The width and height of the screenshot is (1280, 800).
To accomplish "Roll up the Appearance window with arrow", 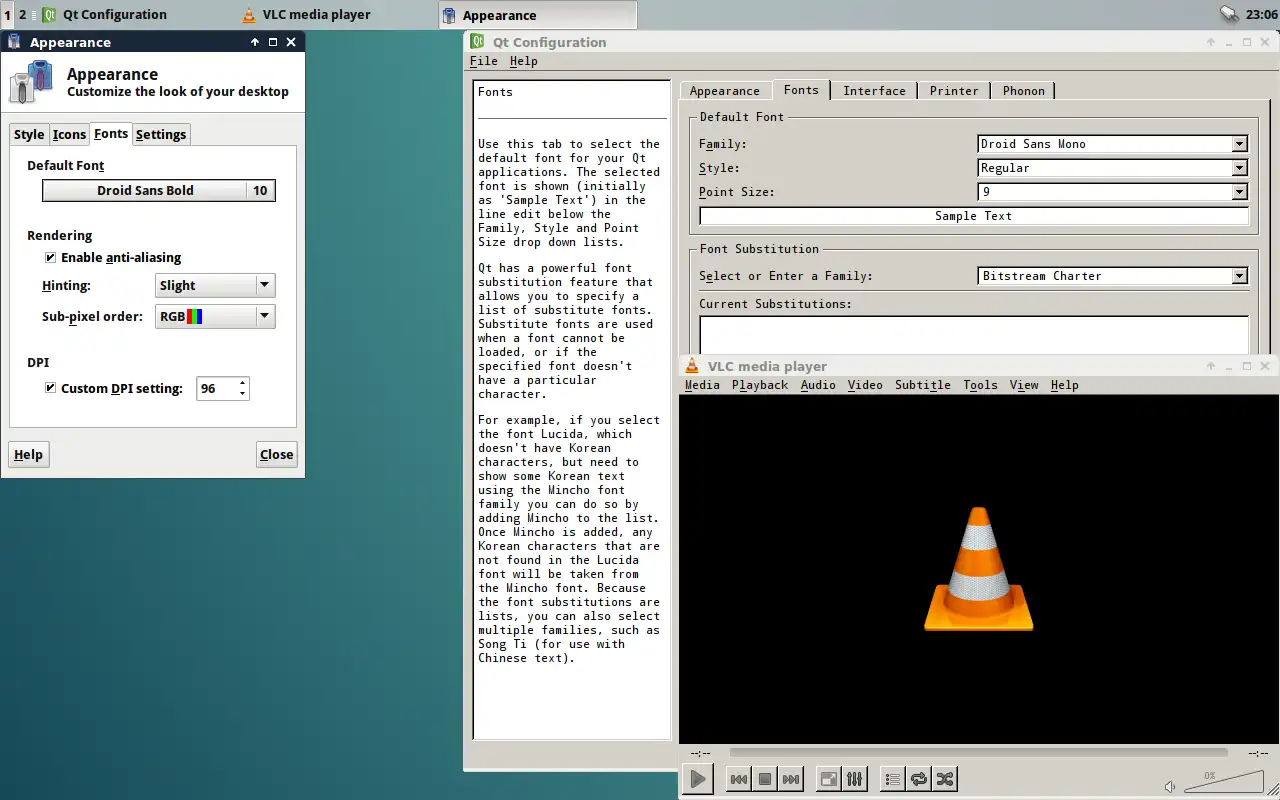I will click(x=255, y=42).
